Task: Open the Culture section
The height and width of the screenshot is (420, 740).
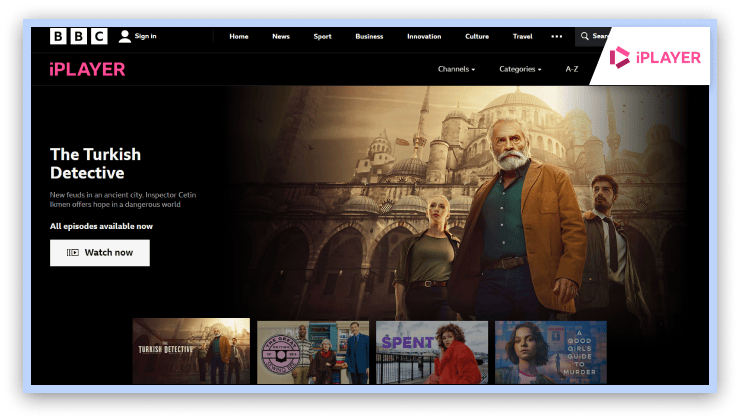Action: pos(477,36)
